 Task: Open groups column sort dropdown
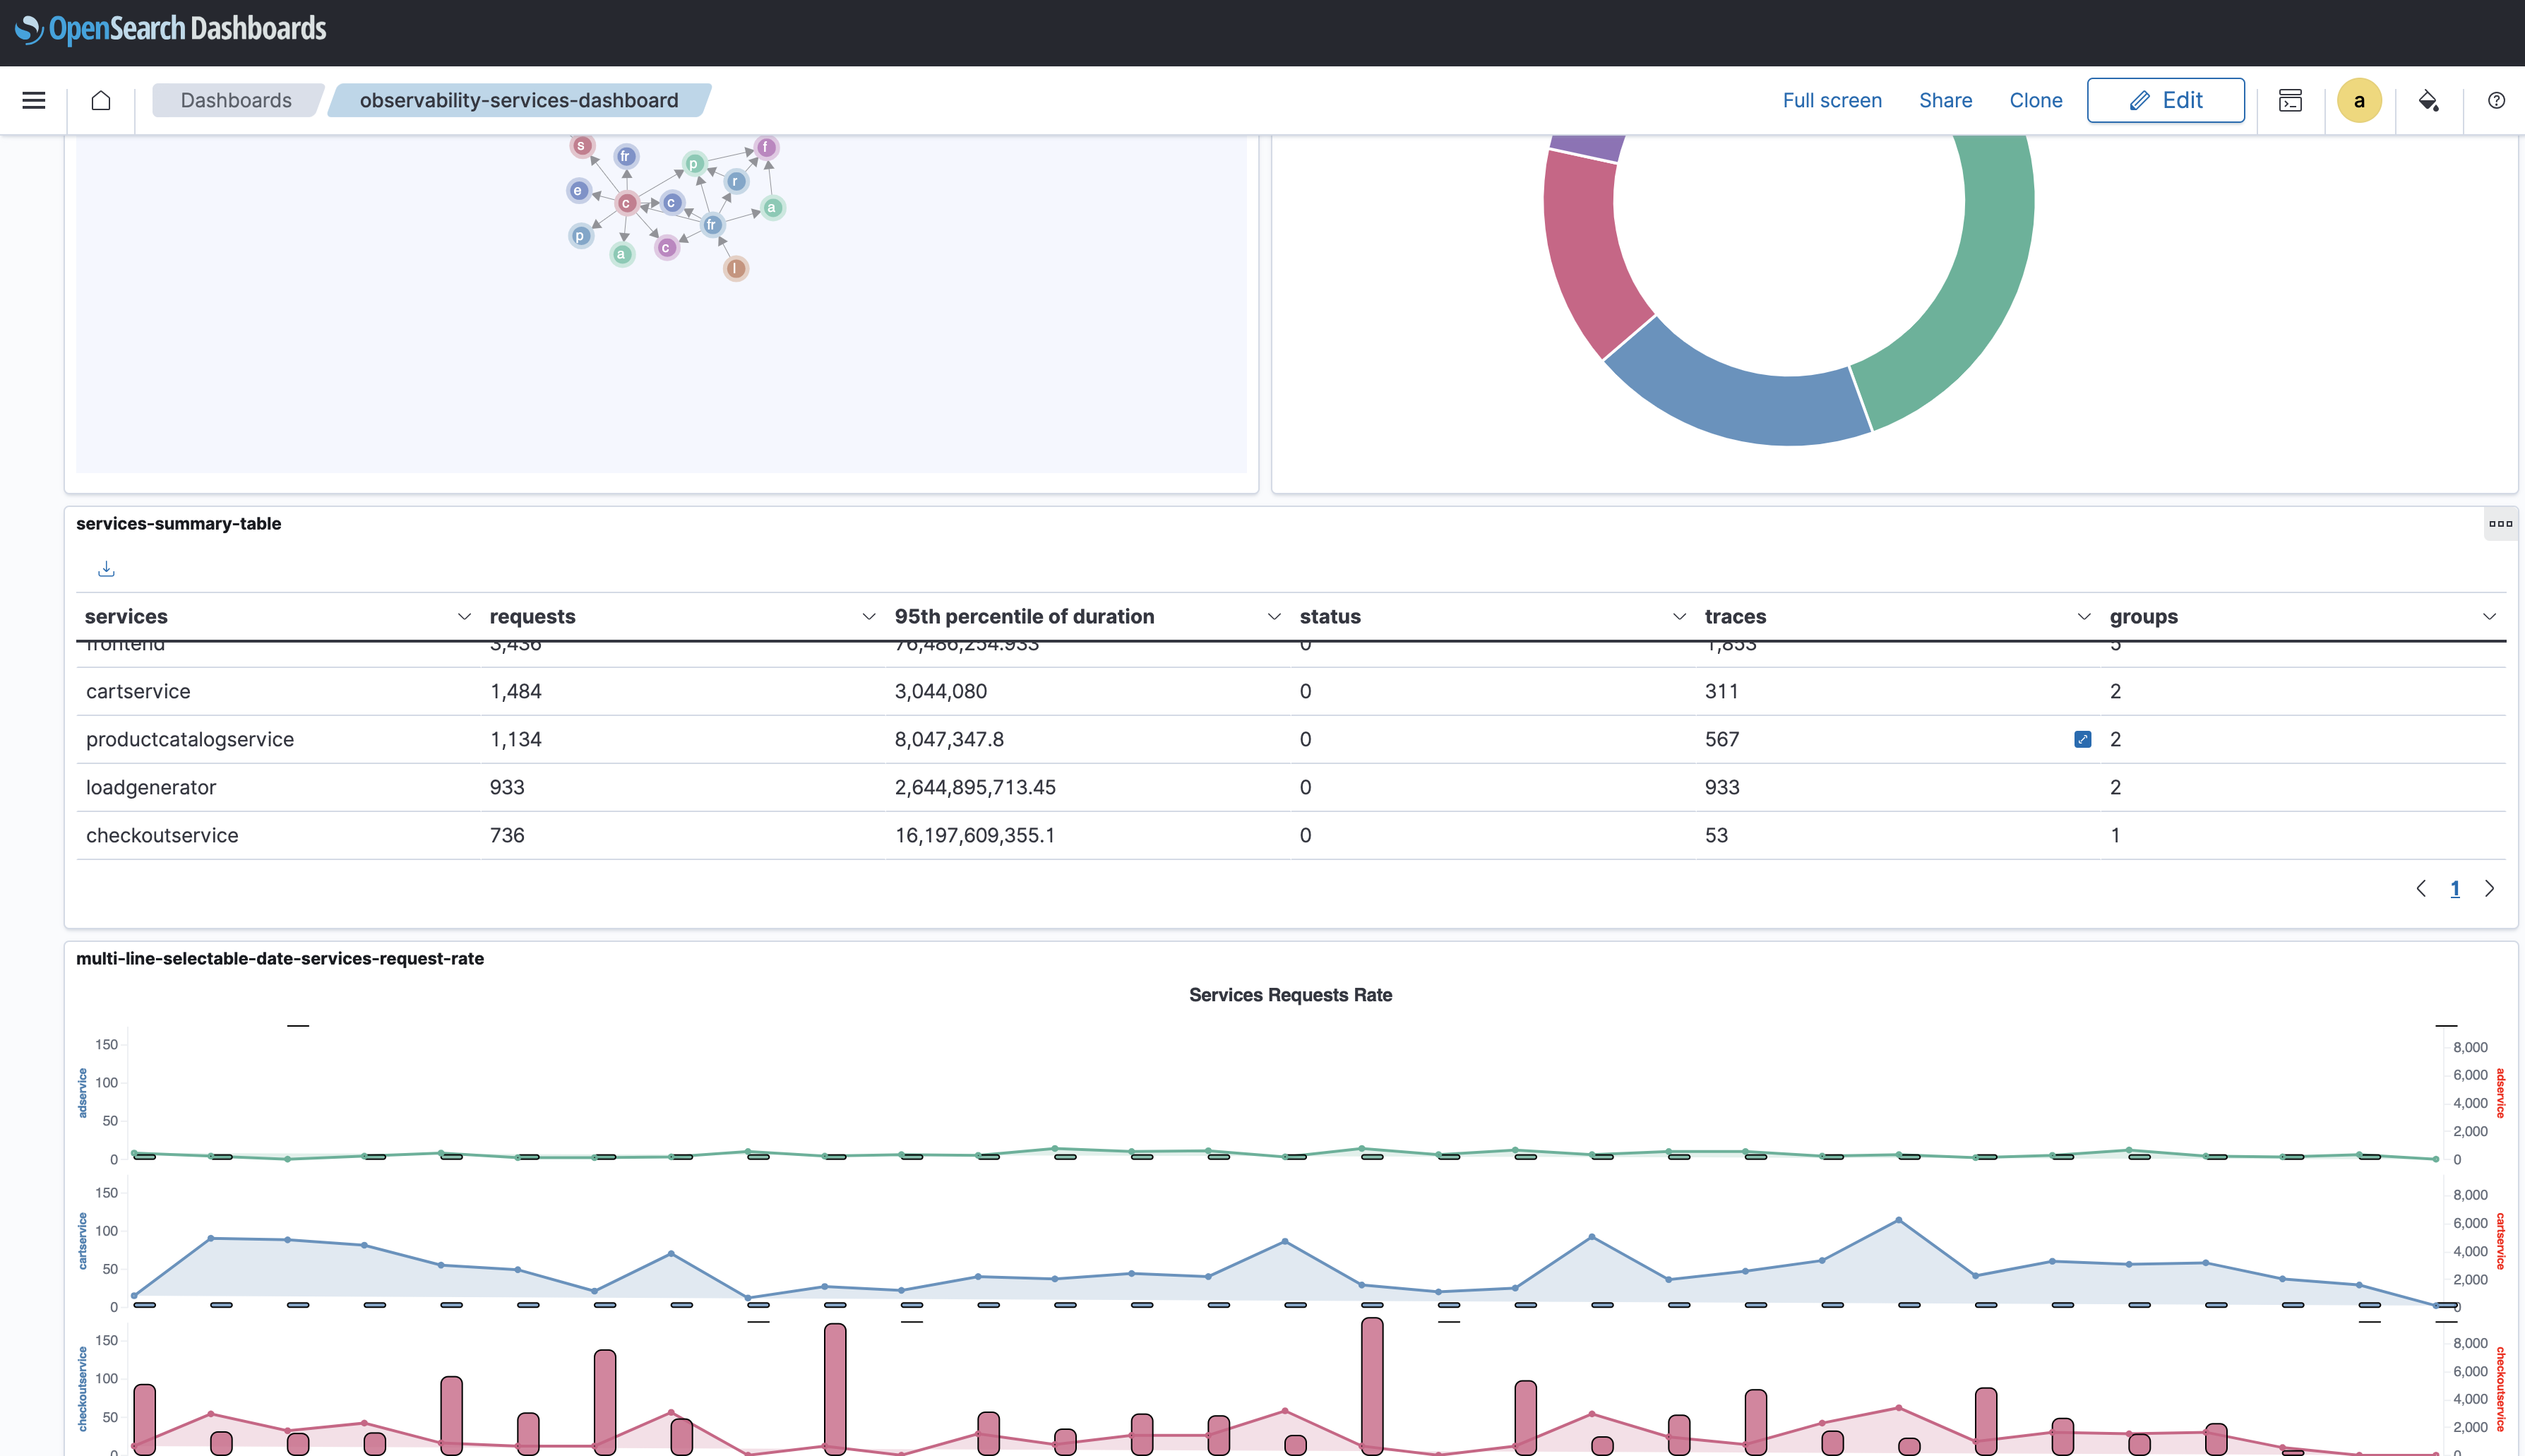pyautogui.click(x=2489, y=617)
